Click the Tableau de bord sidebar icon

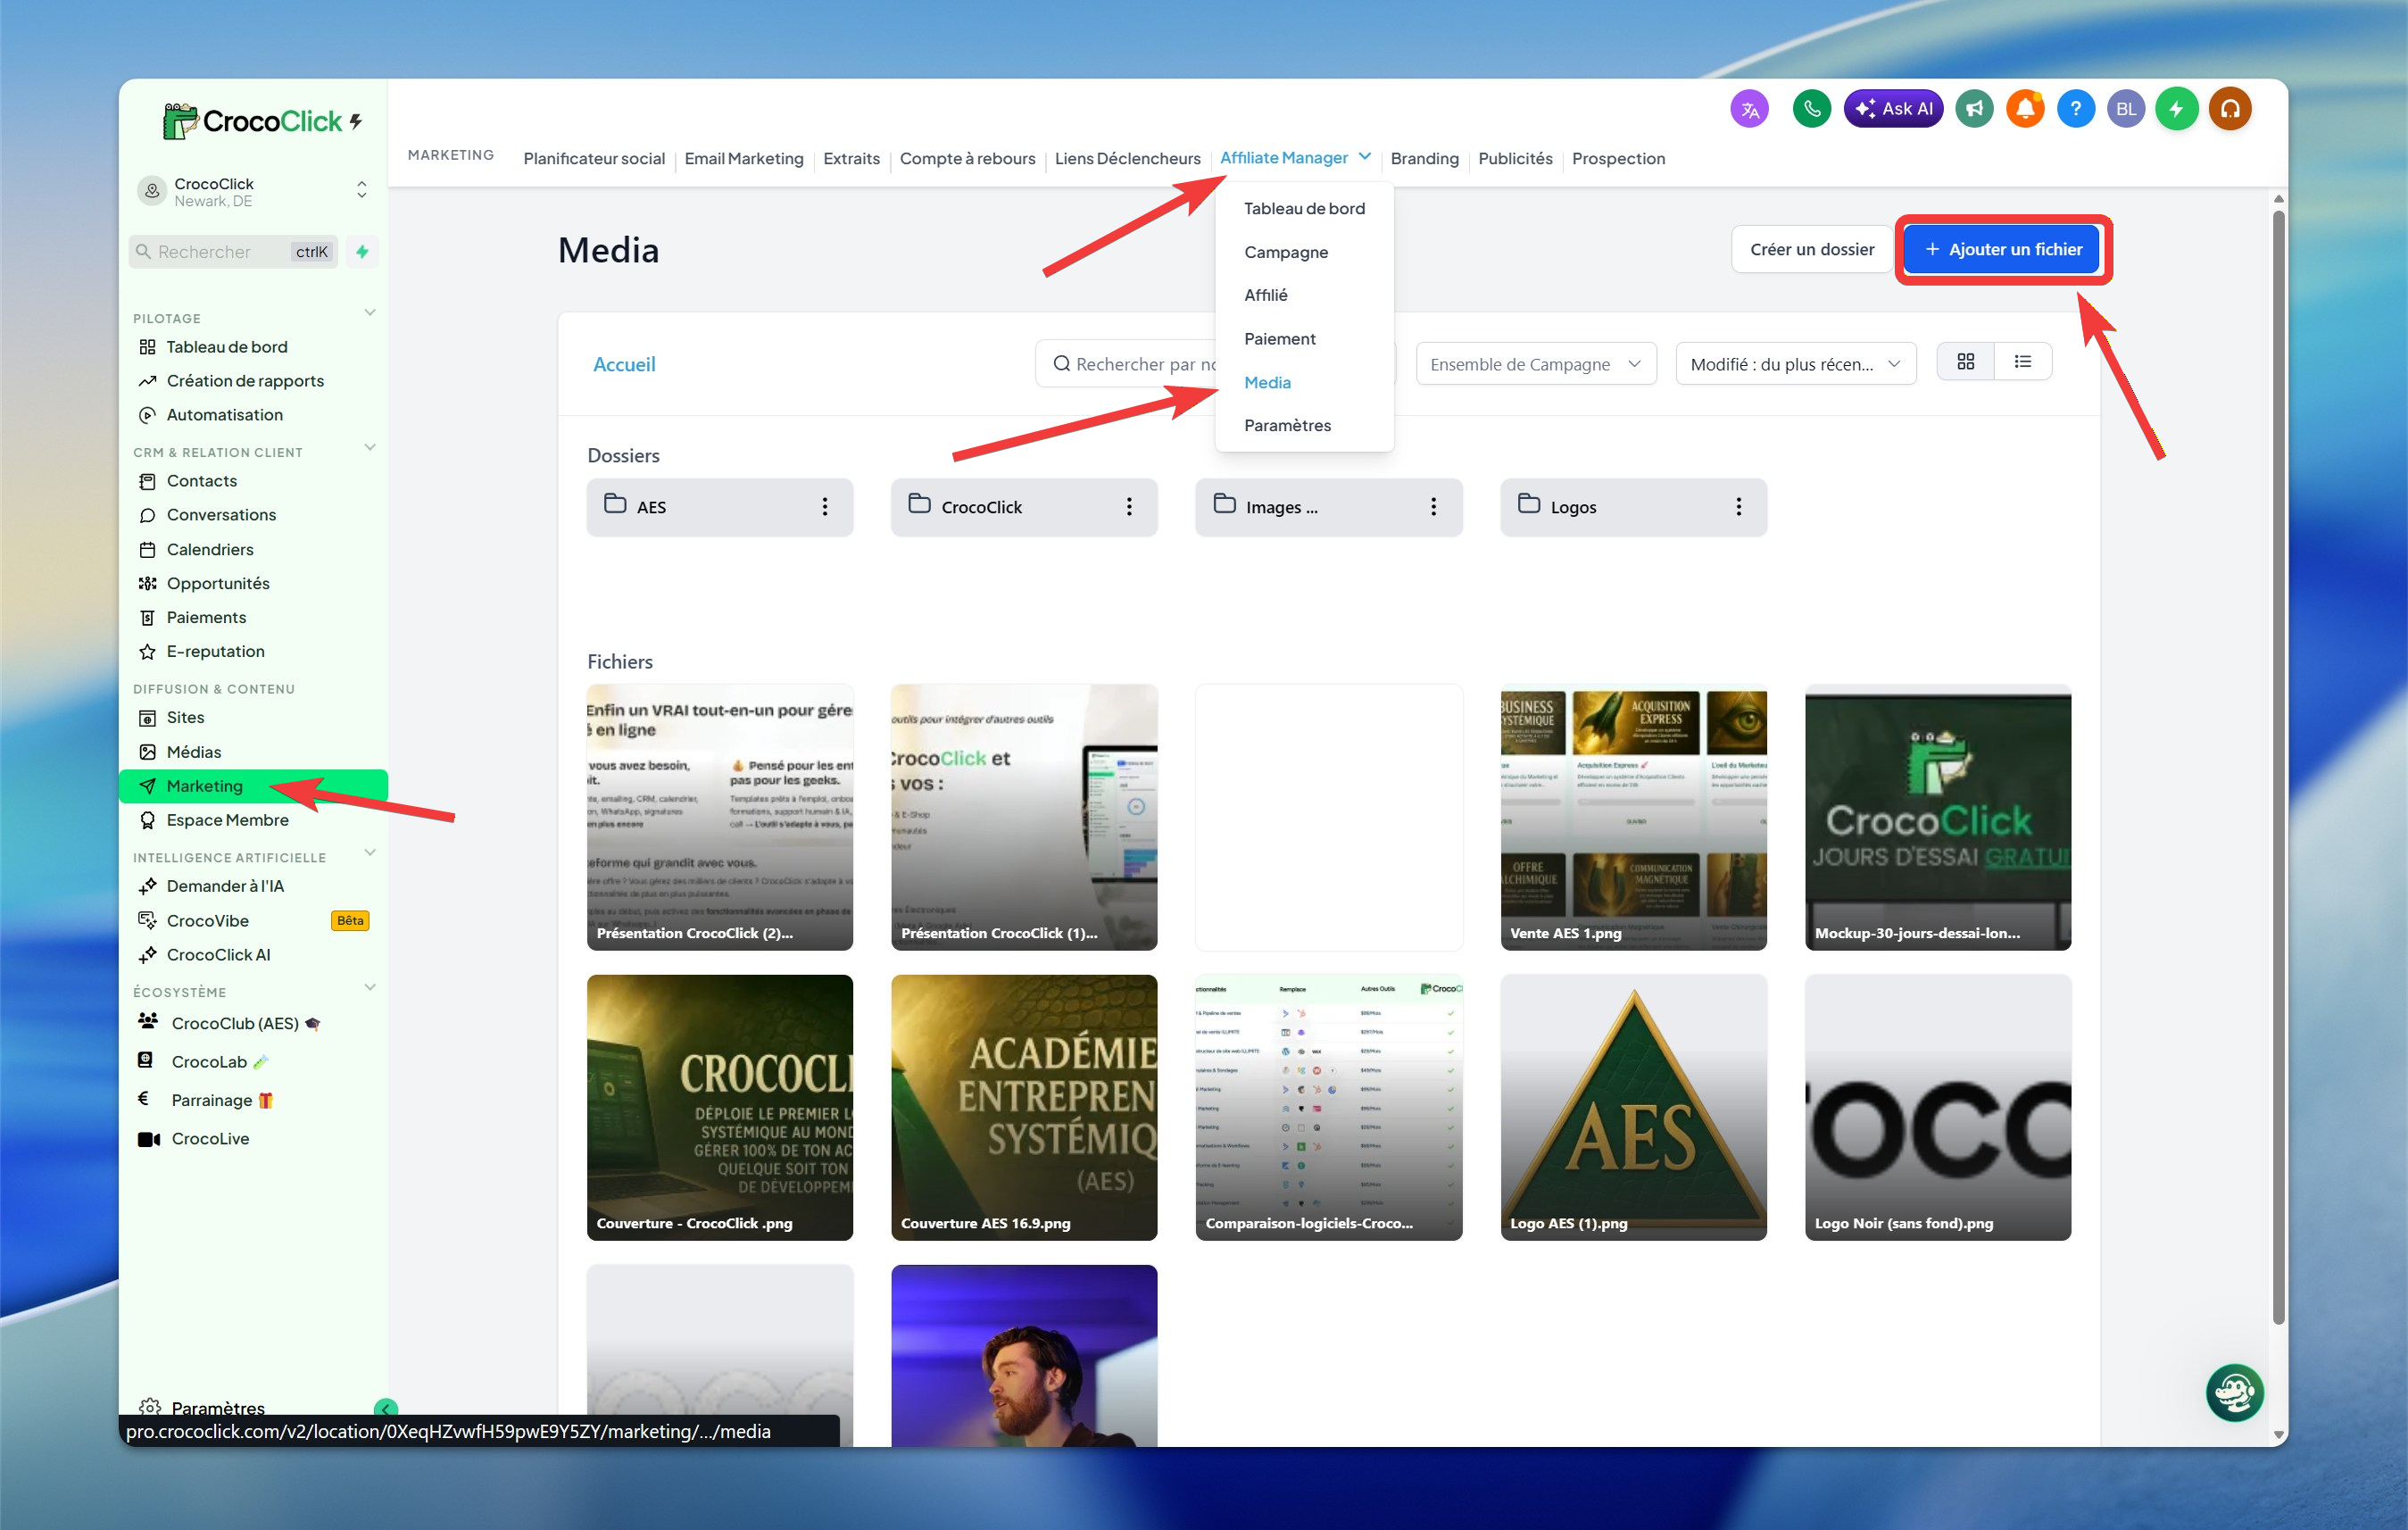point(147,347)
